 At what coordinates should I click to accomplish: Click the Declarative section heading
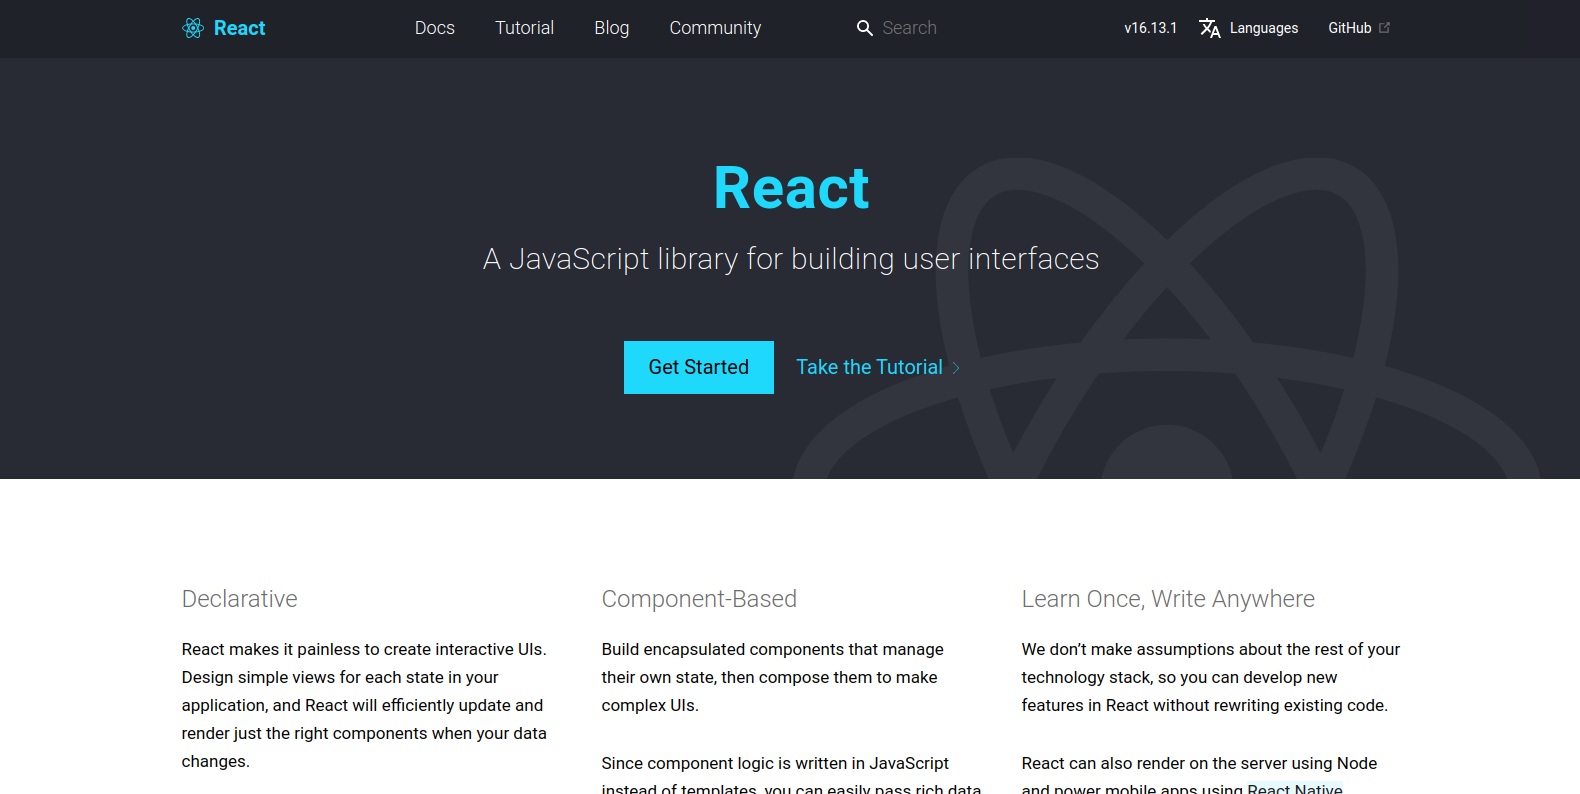click(x=240, y=599)
